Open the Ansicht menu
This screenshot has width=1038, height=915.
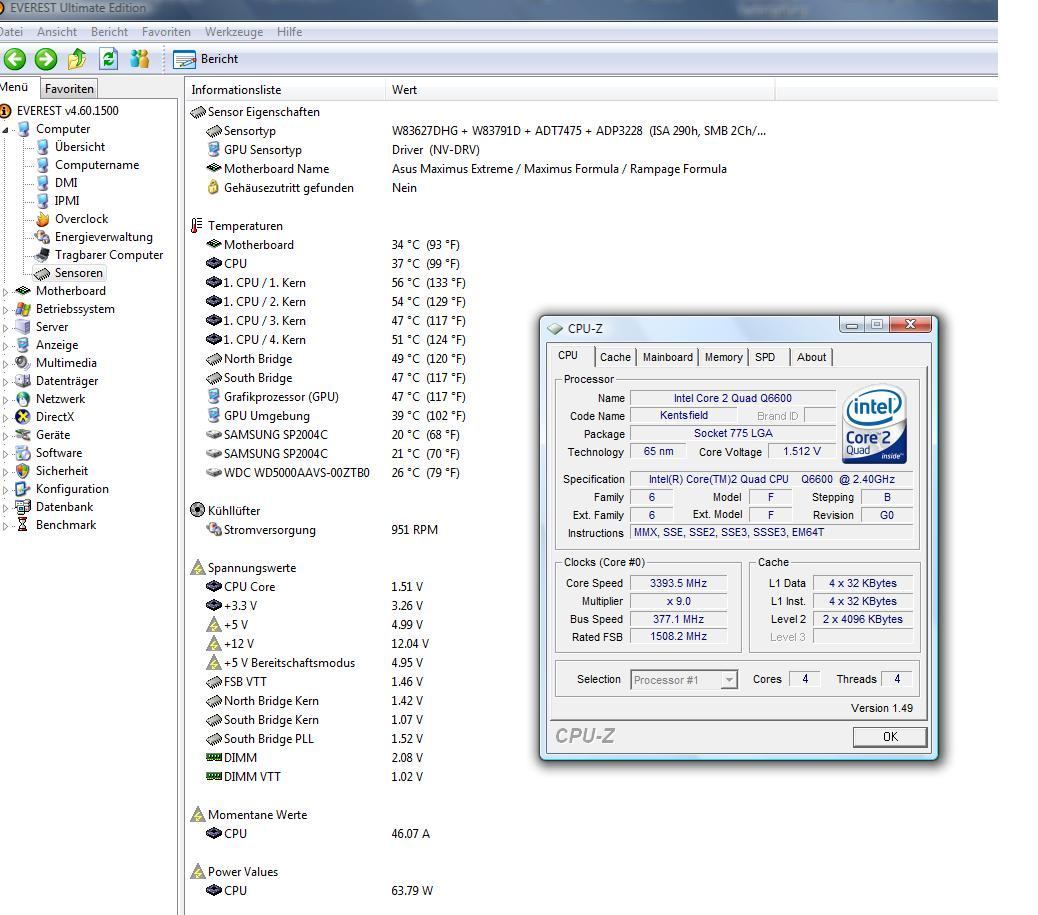pyautogui.click(x=57, y=32)
